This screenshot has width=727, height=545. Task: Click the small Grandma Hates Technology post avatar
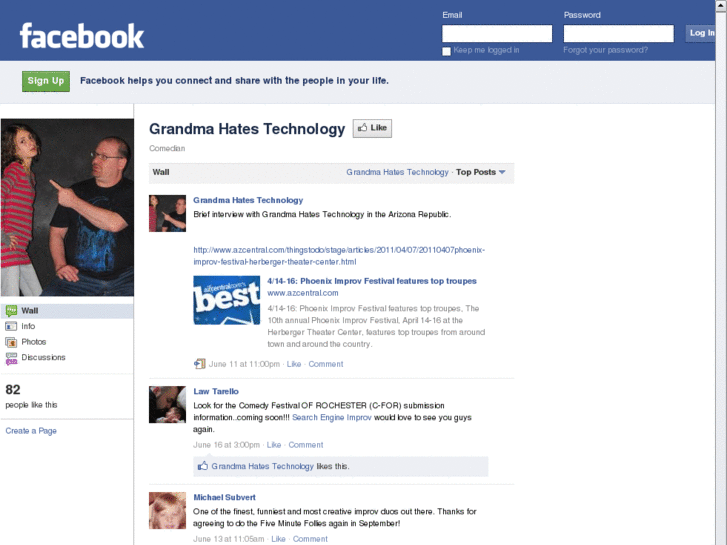pos(167,213)
